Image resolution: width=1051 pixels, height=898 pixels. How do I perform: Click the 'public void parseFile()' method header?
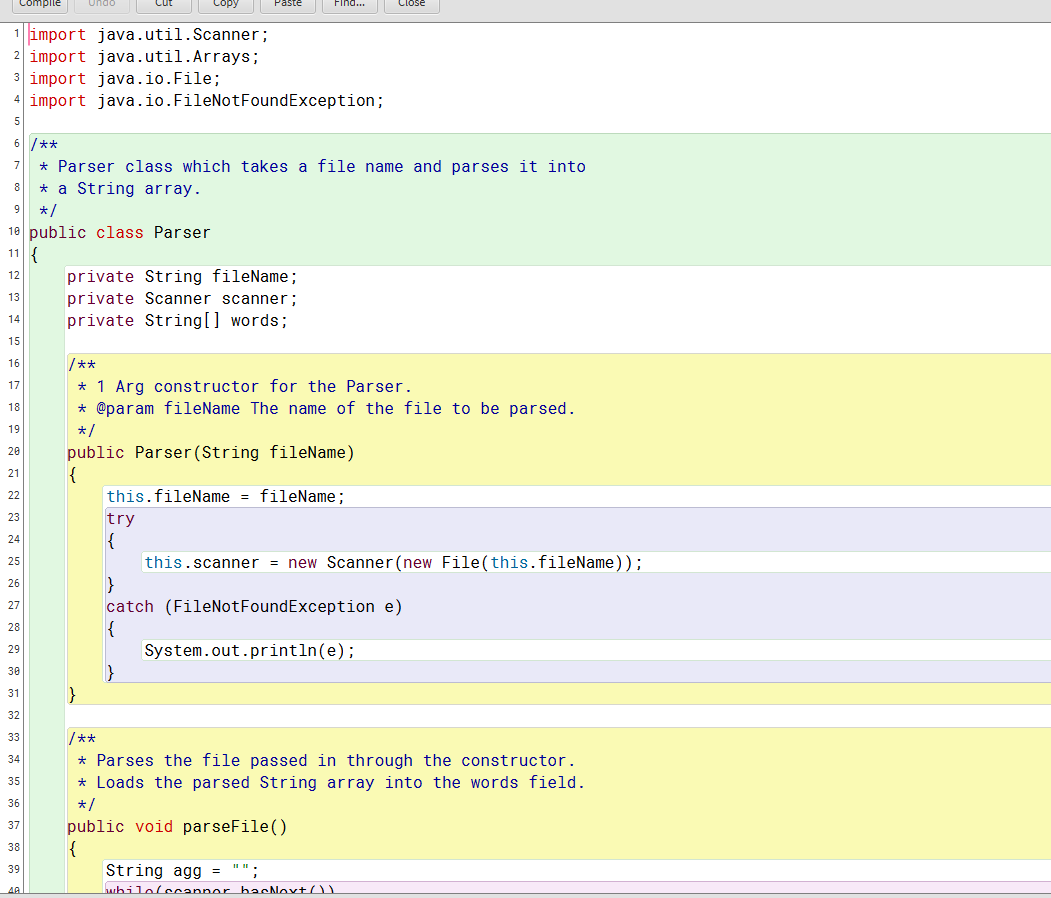pyautogui.click(x=177, y=827)
